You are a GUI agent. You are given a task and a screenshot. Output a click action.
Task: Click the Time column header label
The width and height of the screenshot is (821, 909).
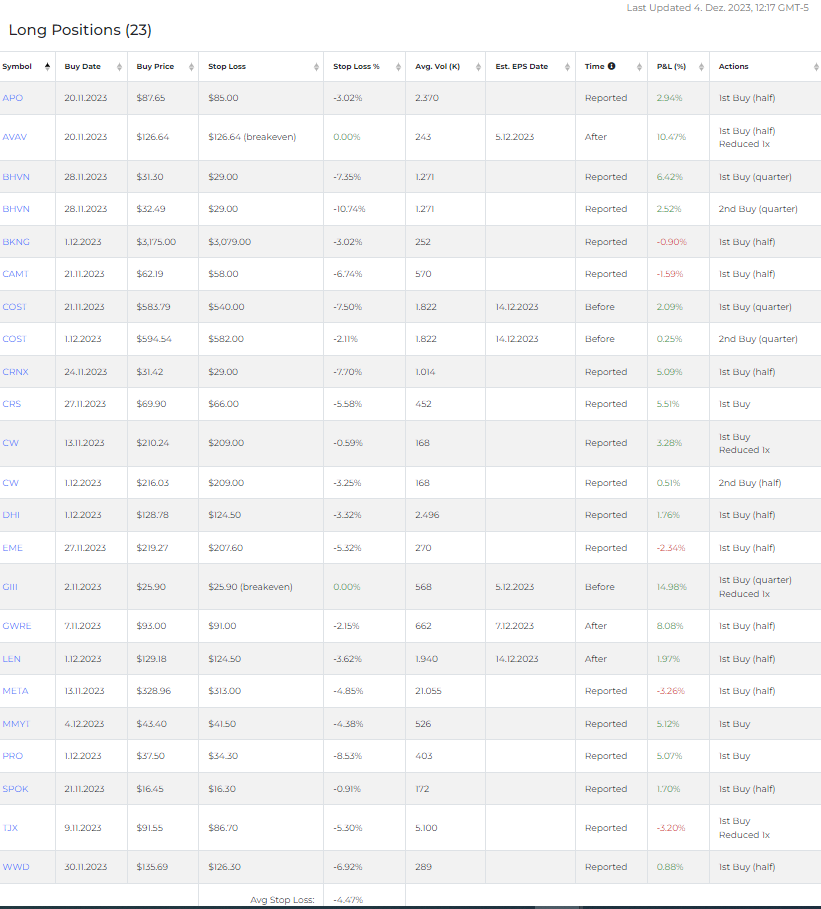[594, 67]
